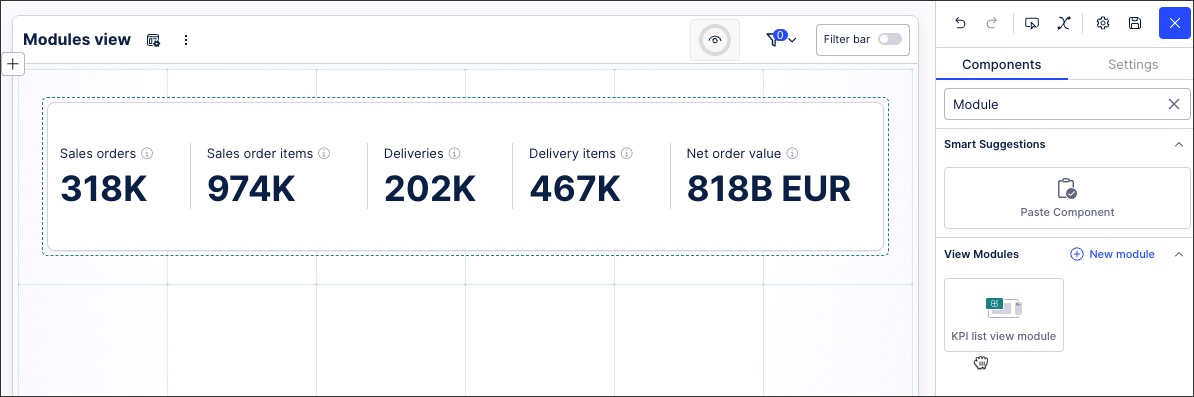Image resolution: width=1194 pixels, height=397 pixels.
Task: Switch to the Settings tab
Action: click(1133, 65)
